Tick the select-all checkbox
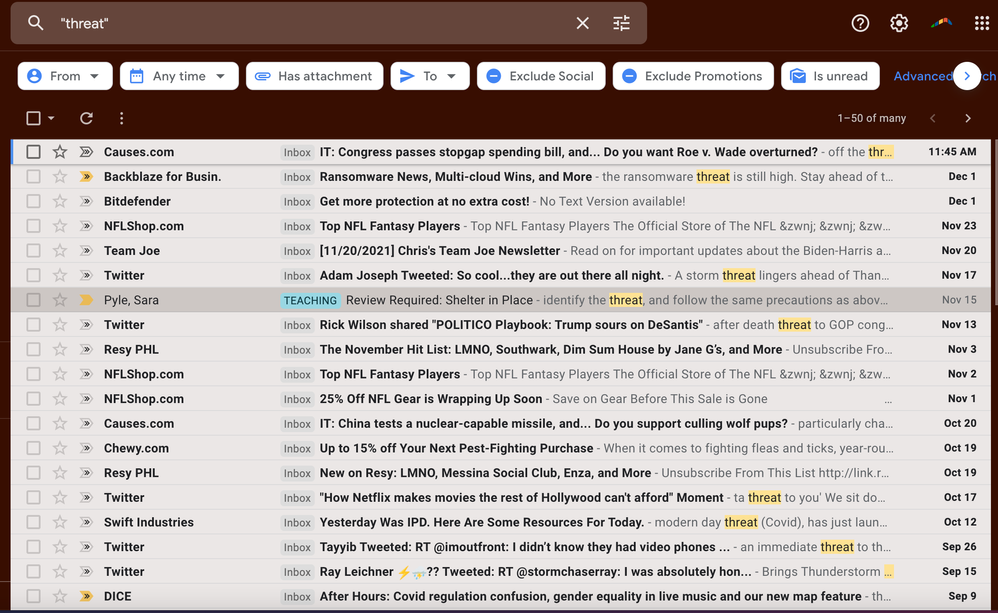The width and height of the screenshot is (998, 613). point(33,118)
